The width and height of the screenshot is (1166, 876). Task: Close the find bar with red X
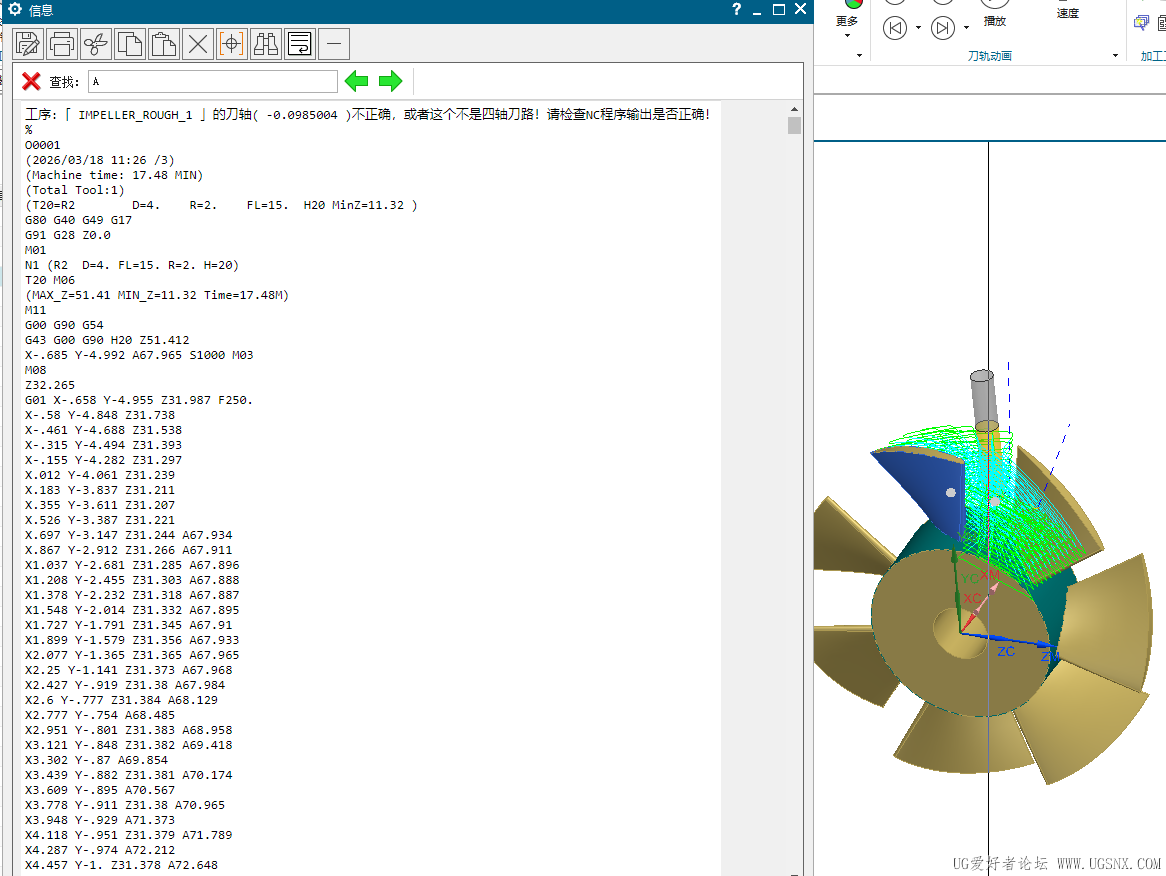(31, 81)
